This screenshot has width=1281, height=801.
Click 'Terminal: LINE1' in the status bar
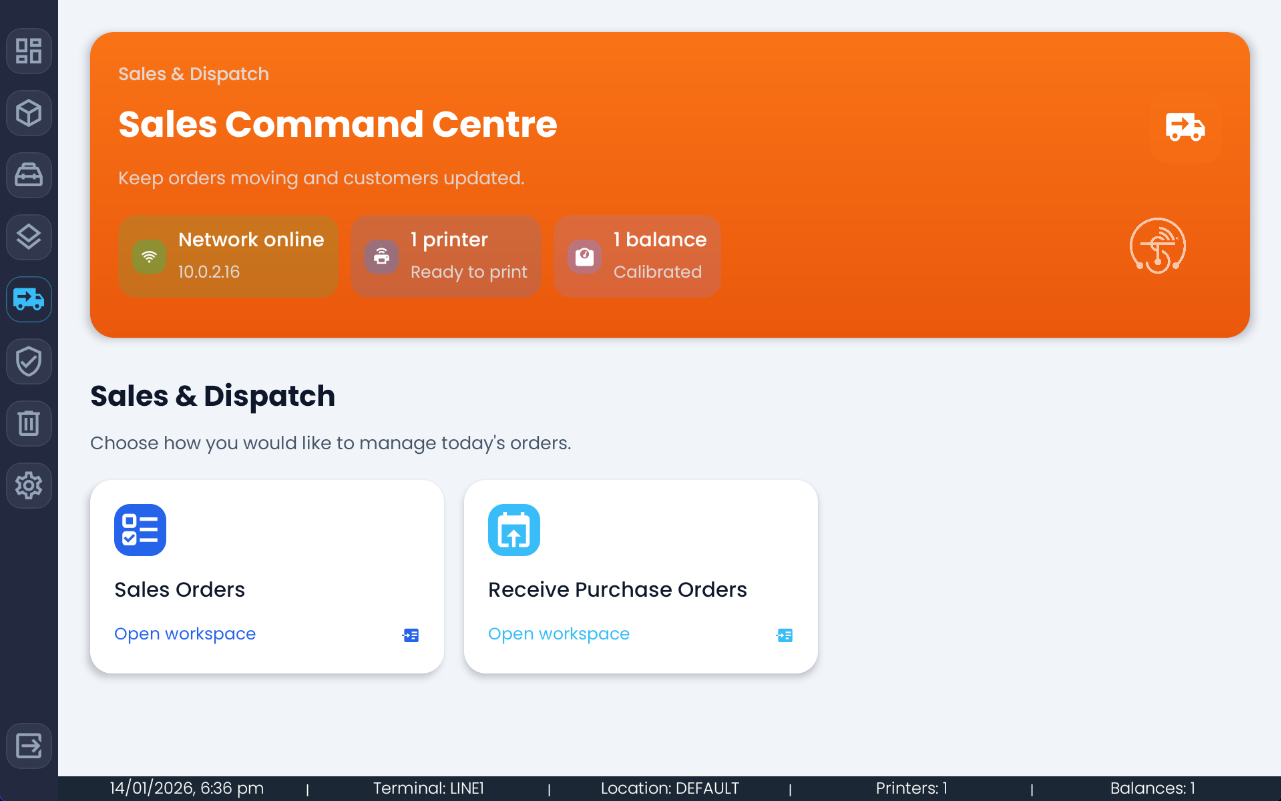click(x=428, y=788)
